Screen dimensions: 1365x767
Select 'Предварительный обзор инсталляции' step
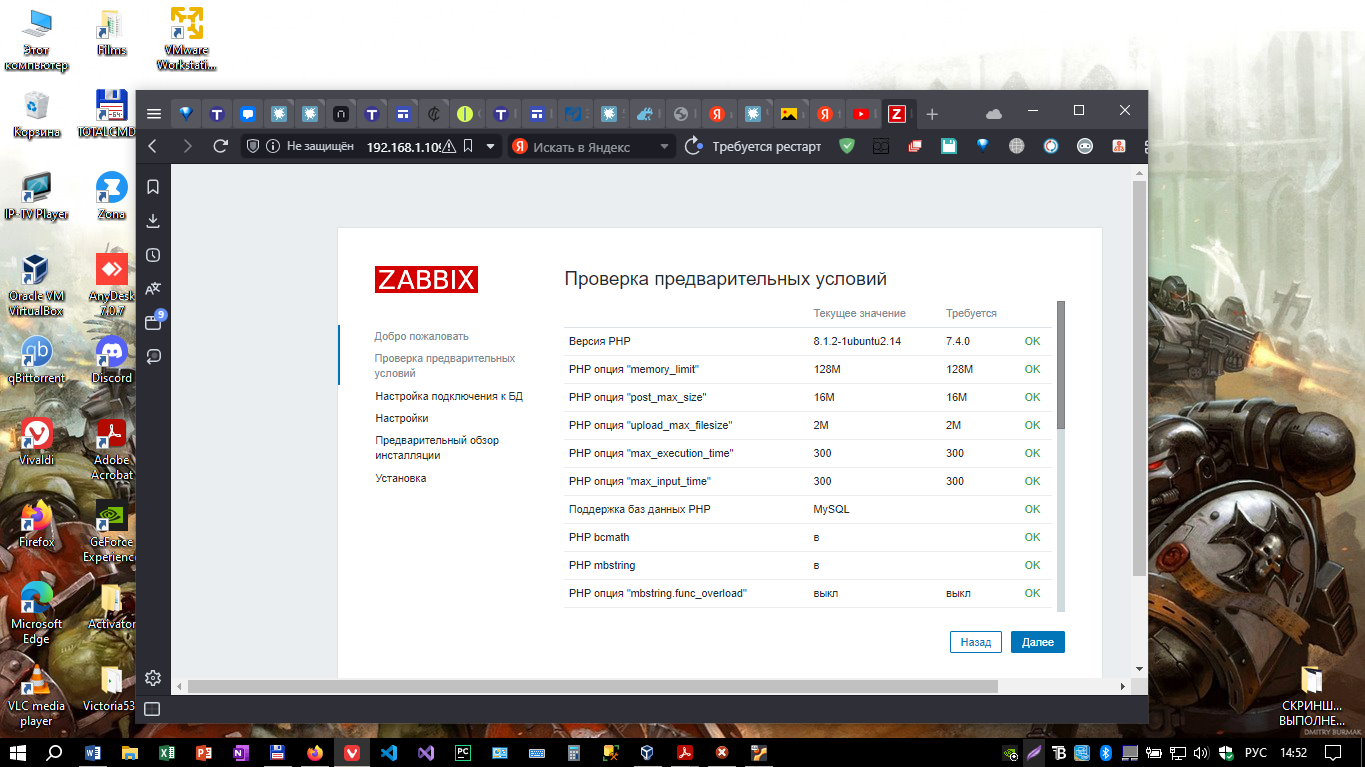click(437, 447)
